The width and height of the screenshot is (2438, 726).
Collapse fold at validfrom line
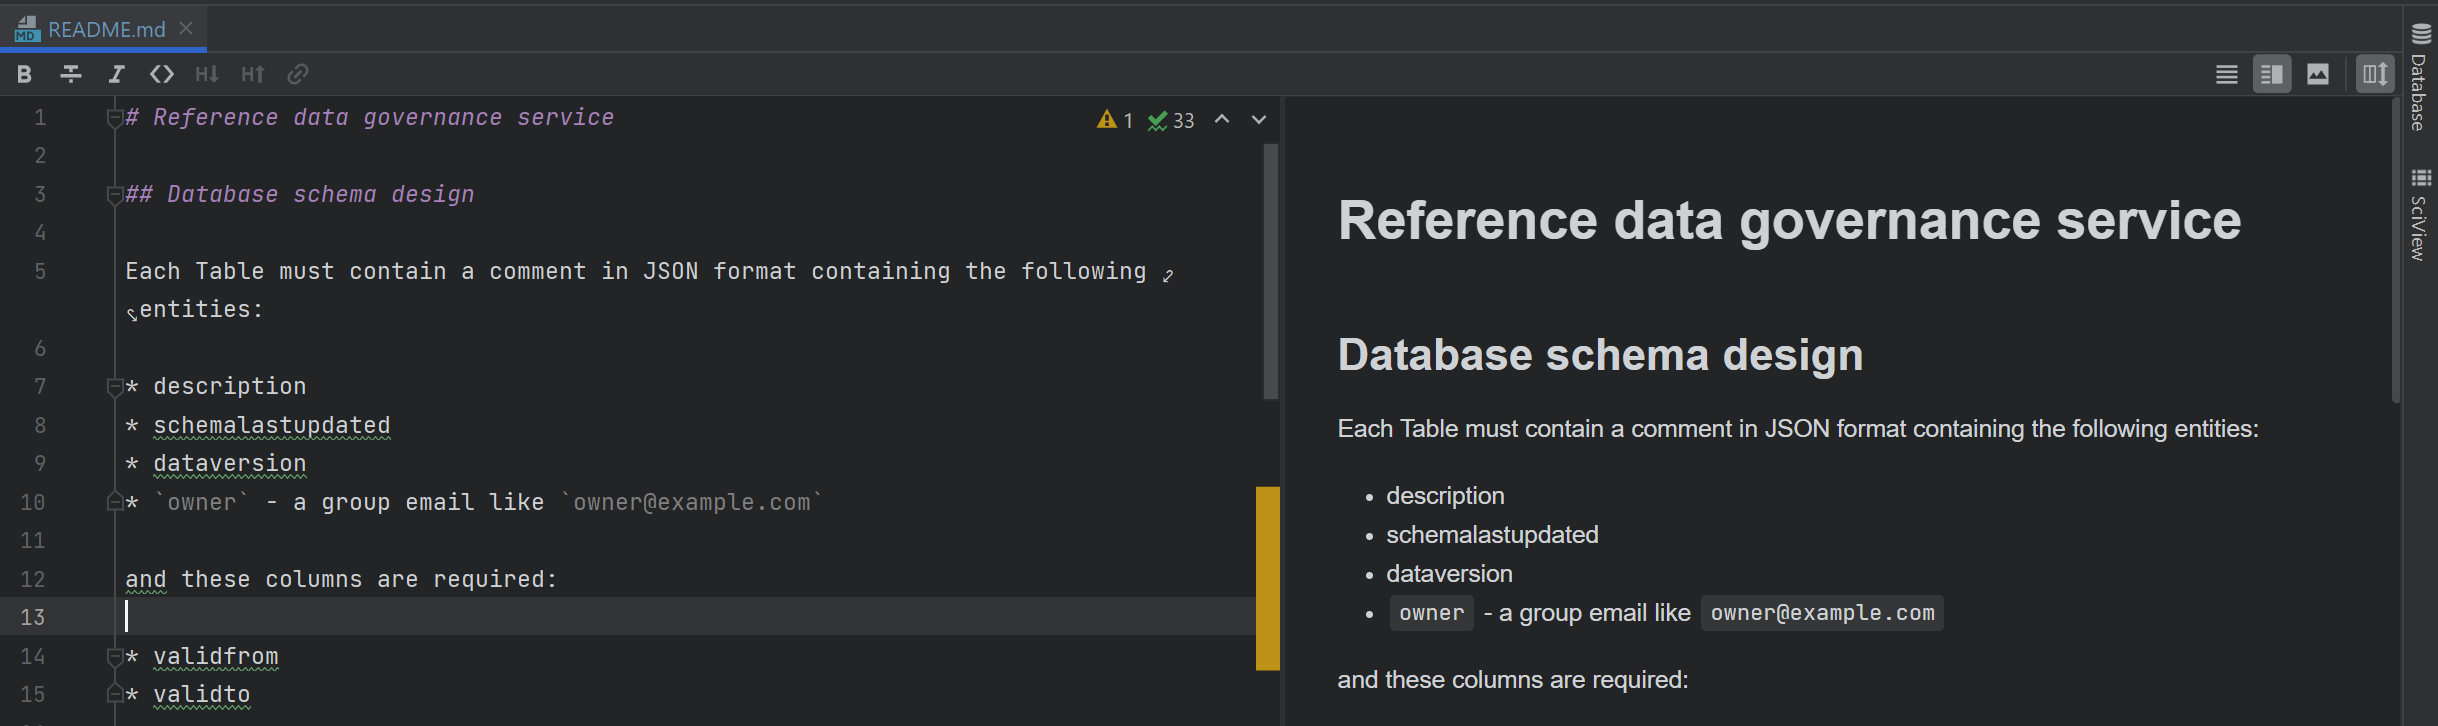pos(114,657)
